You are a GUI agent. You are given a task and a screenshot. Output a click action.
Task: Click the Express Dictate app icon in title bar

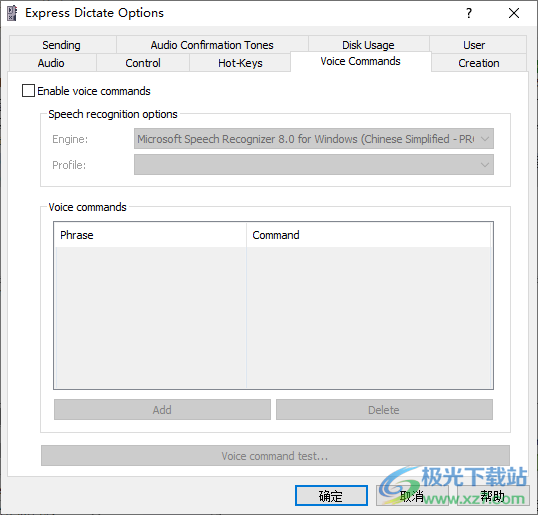click(x=12, y=13)
